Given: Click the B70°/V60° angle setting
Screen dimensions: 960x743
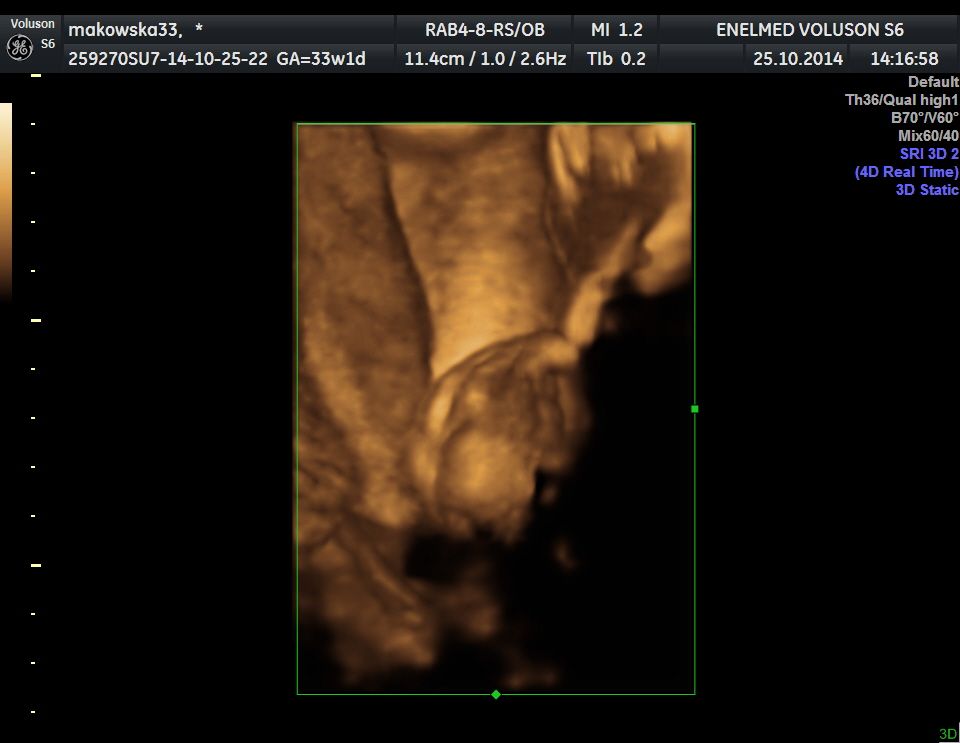Looking at the screenshot, I should [924, 118].
